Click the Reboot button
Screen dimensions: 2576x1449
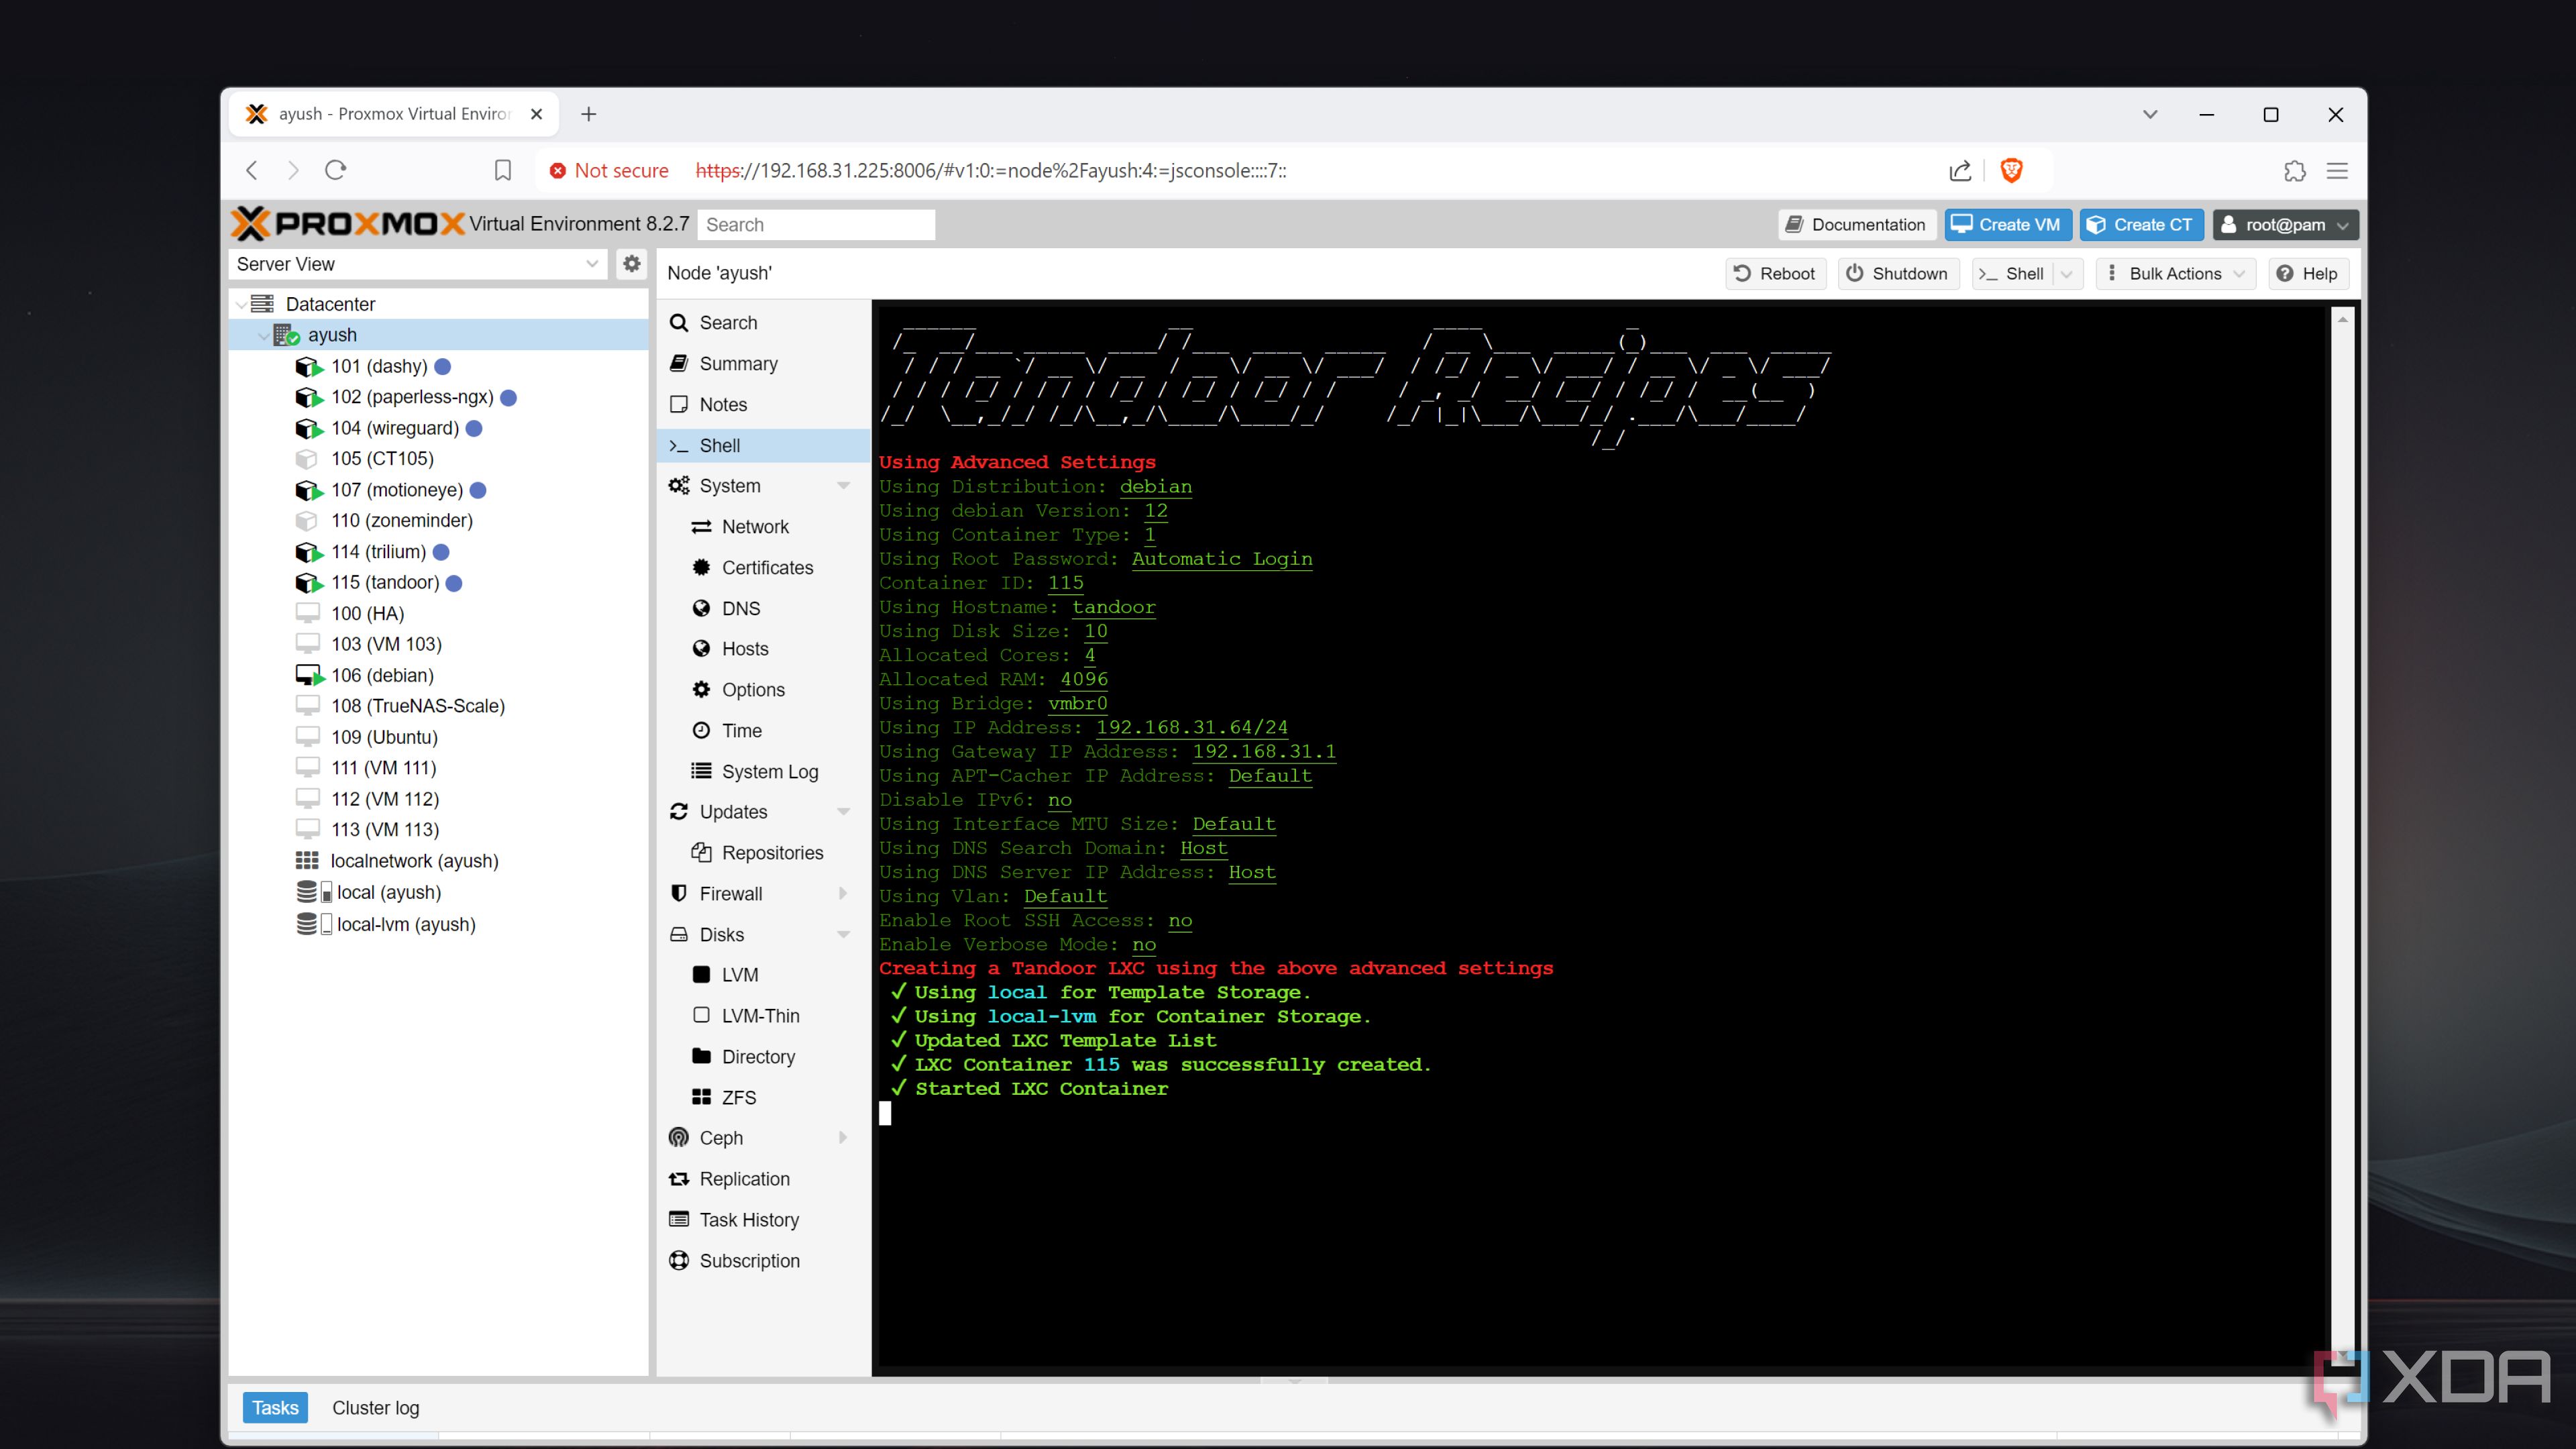click(x=1775, y=274)
